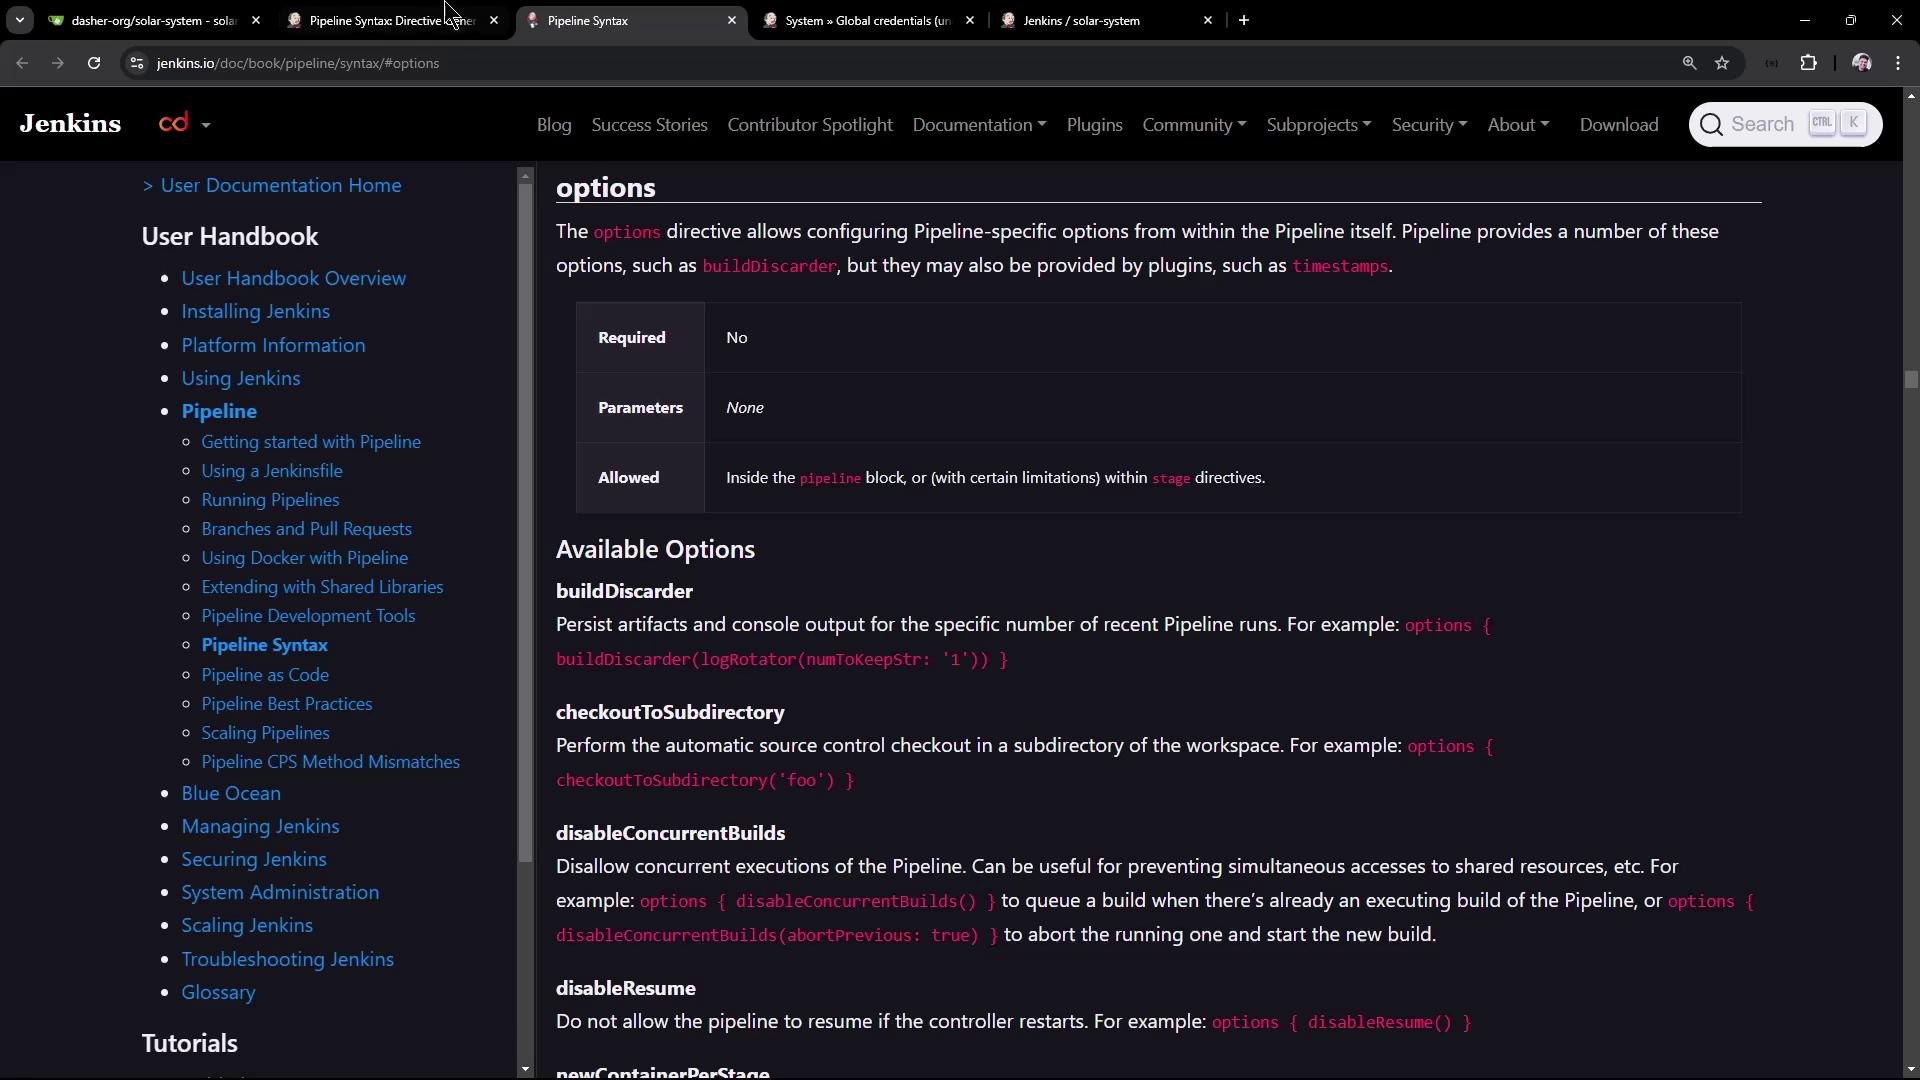
Task: Click the Search input field
Action: [x=1761, y=124]
